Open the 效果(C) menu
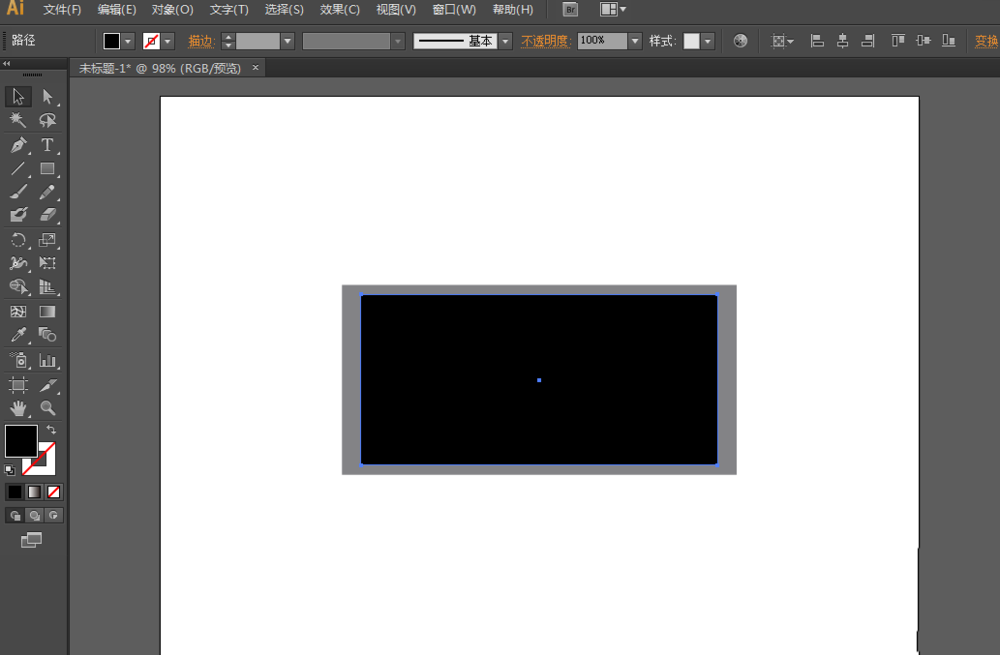Image resolution: width=1000 pixels, height=655 pixels. 339,10
